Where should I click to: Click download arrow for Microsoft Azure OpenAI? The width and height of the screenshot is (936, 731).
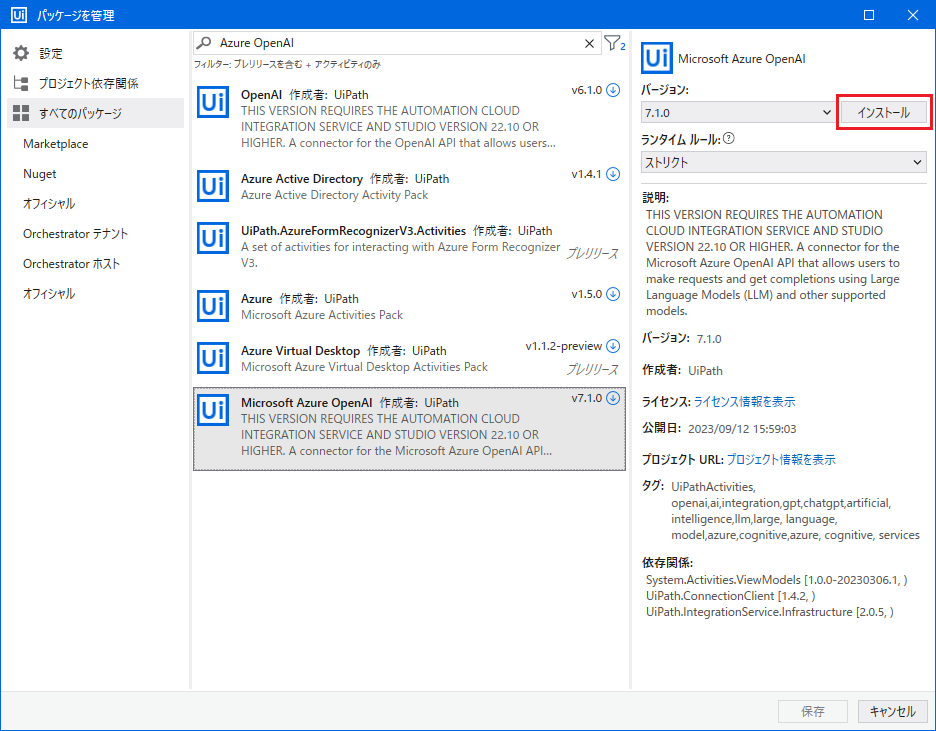pos(613,398)
